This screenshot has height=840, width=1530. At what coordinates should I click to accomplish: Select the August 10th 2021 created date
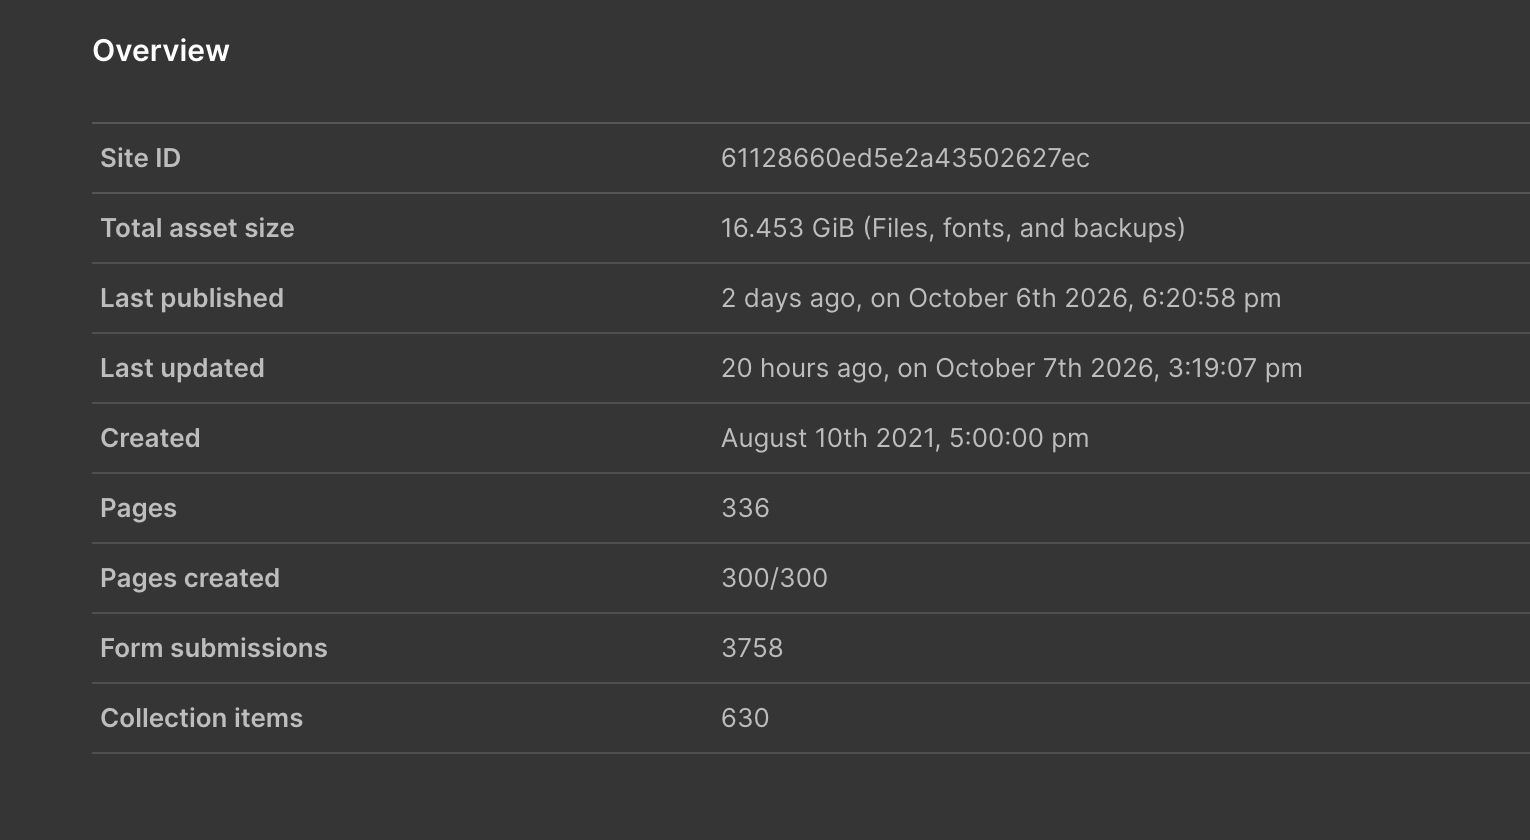coord(905,438)
